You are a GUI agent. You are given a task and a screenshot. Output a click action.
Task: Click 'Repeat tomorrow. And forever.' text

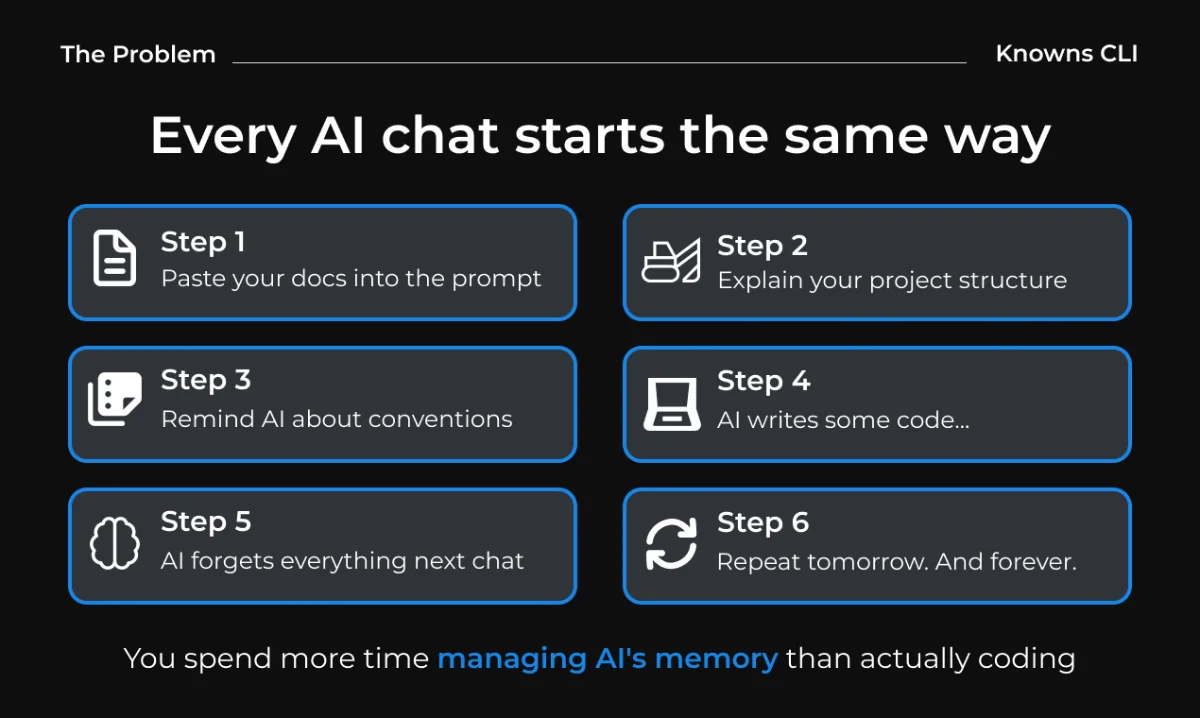(896, 562)
